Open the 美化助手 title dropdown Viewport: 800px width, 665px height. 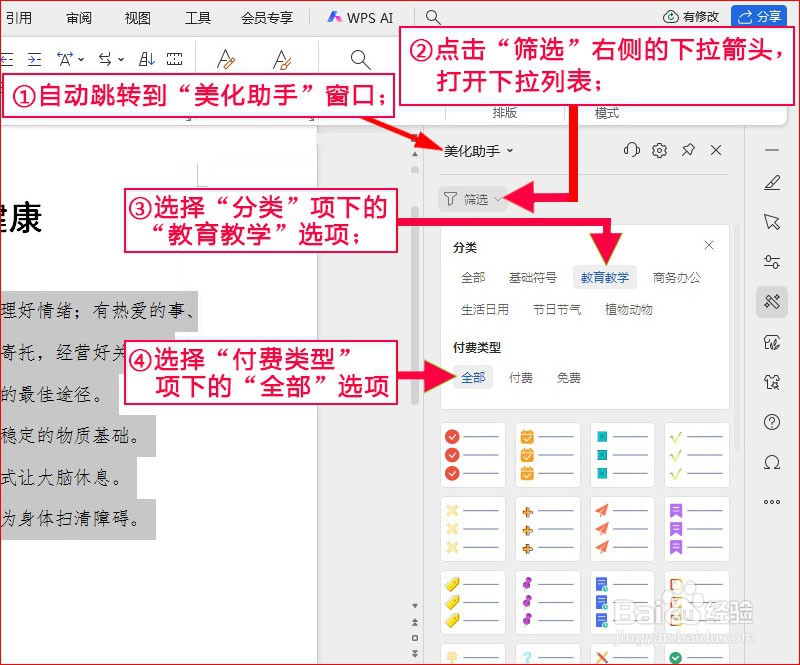(x=509, y=151)
